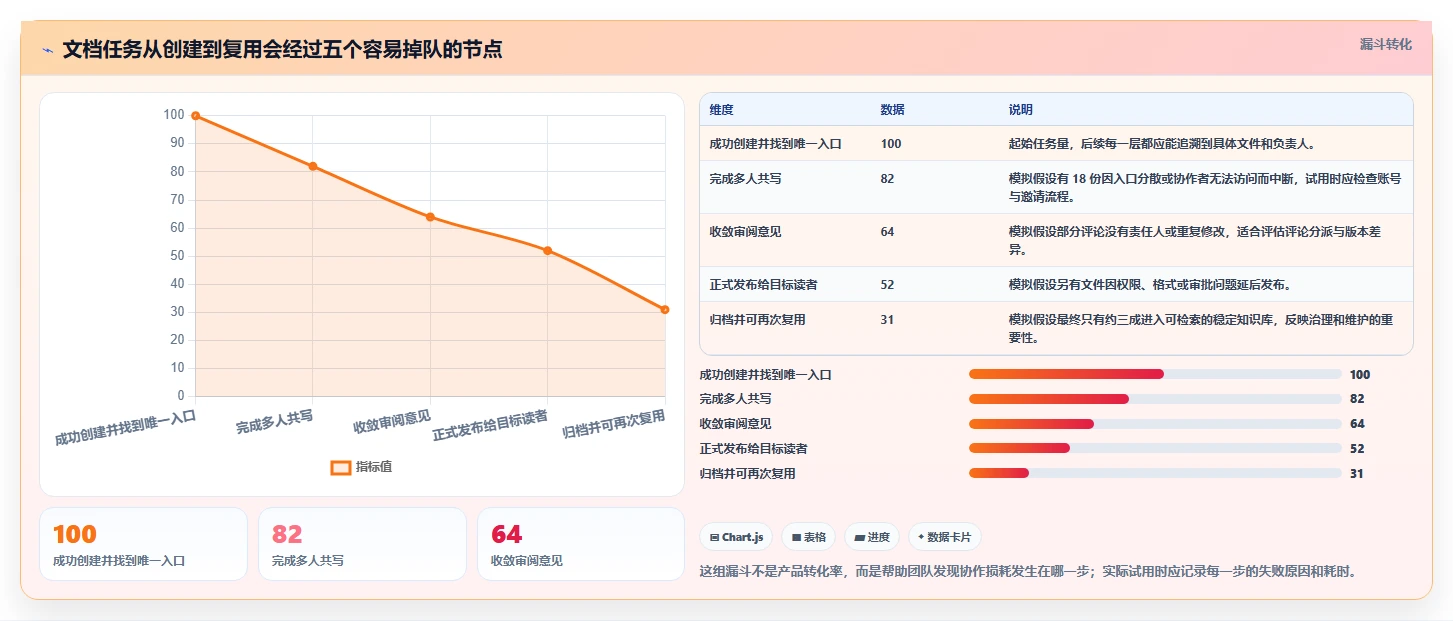Click the 漏斗转化 label in header
Image resolution: width=1453 pixels, height=621 pixels.
coord(1386,45)
